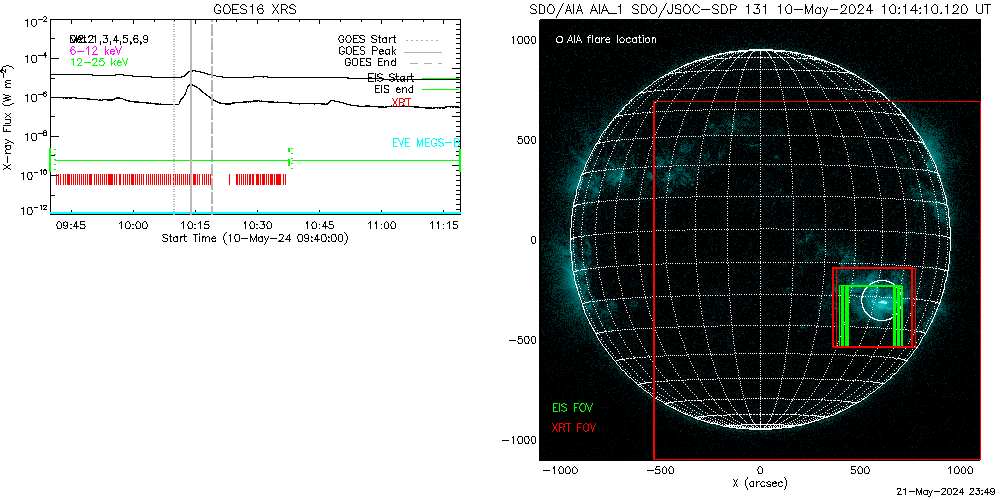This screenshot has width=1000, height=500.
Task: Click the 6-12 keV legend label
Action: pyautogui.click(x=96, y=50)
